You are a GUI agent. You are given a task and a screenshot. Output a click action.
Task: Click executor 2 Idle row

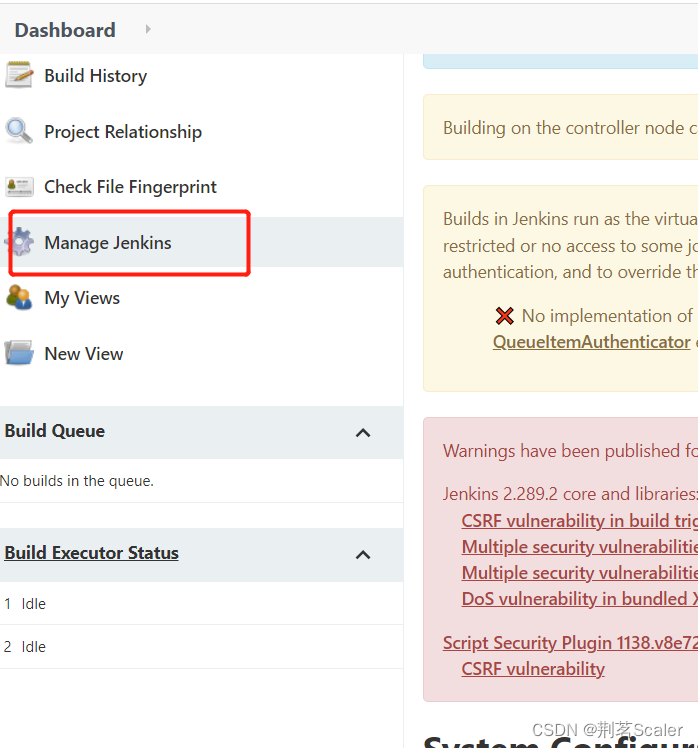201,646
